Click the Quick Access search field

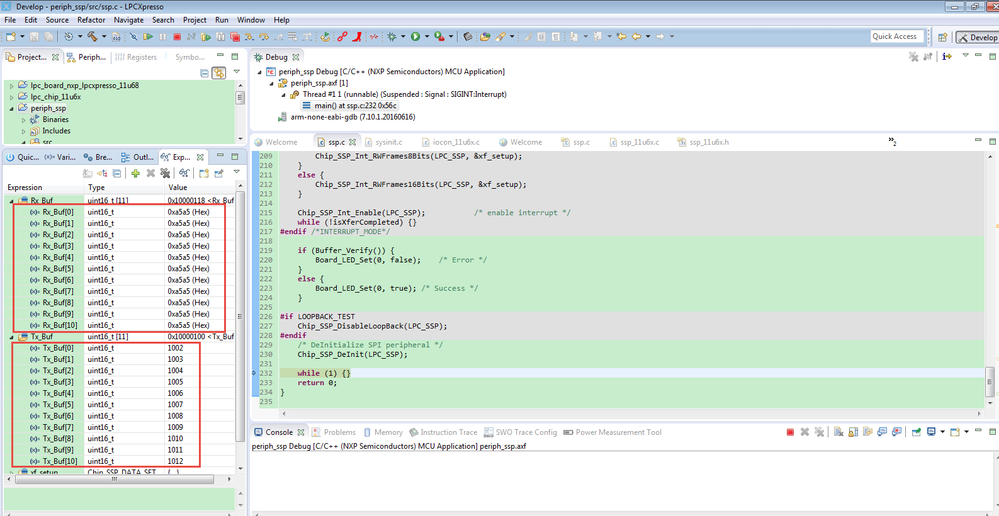897,36
